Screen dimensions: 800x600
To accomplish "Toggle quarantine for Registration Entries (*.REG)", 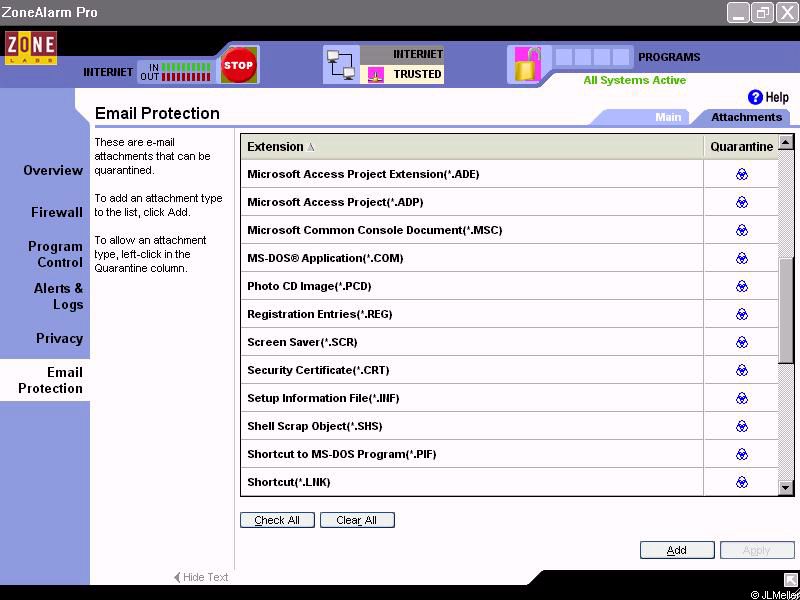I will tap(742, 314).
